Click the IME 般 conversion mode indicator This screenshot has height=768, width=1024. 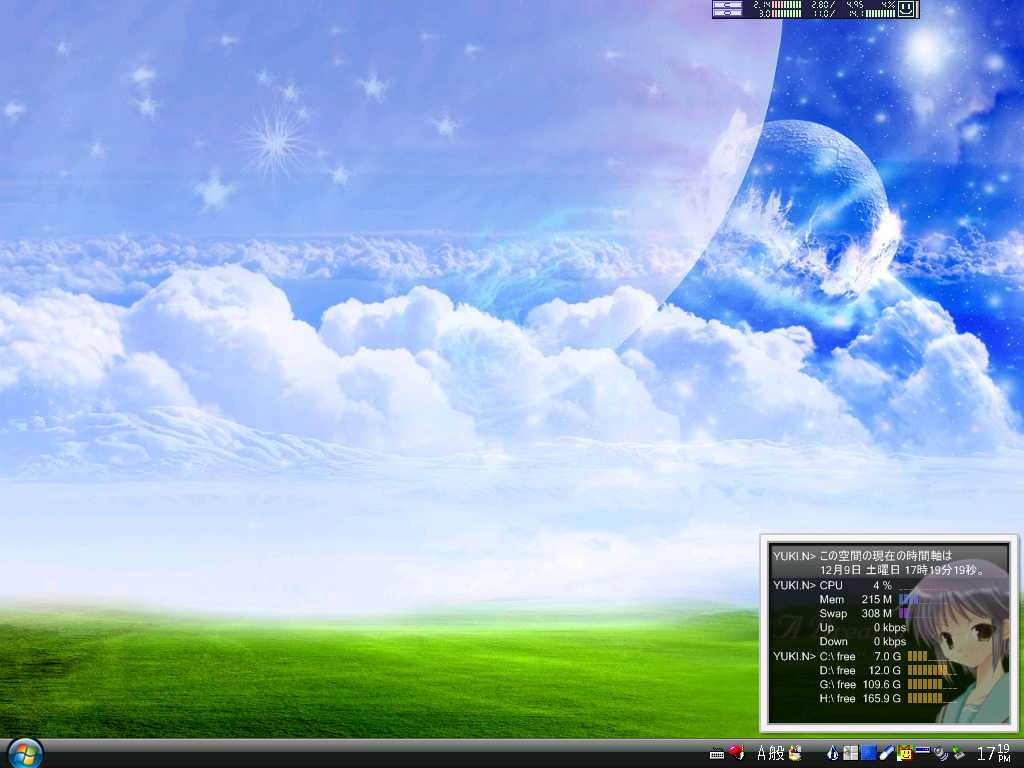tap(776, 753)
